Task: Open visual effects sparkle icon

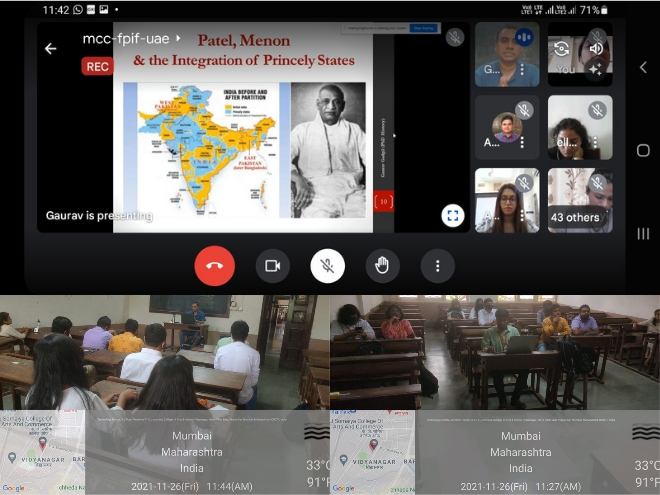Action: pyautogui.click(x=595, y=69)
